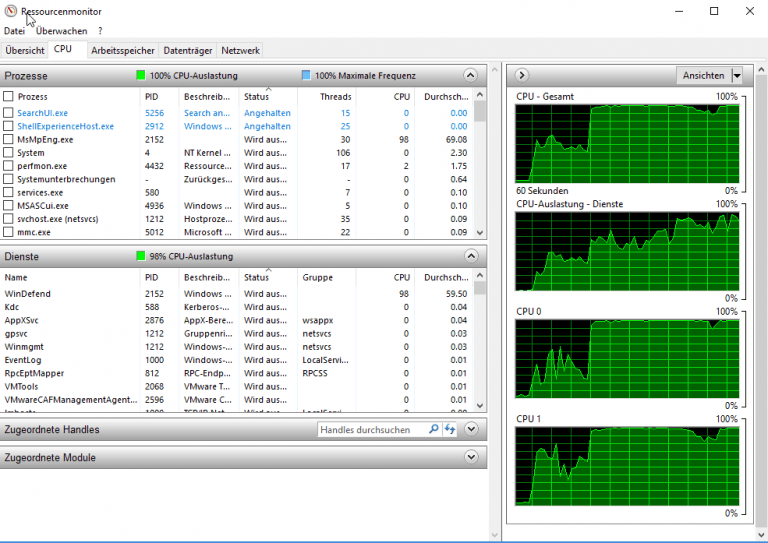Screen dimensions: 768x543
Task: Select the EventLog service row
Action: (237, 360)
